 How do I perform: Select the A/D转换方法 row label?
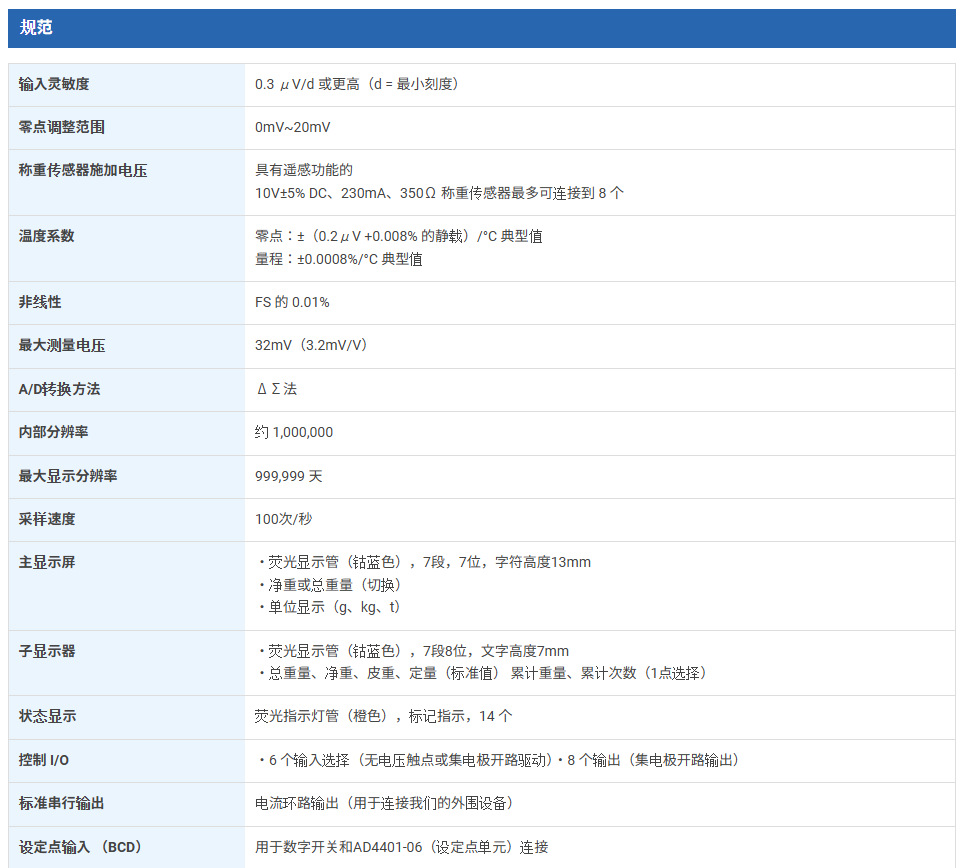click(59, 389)
